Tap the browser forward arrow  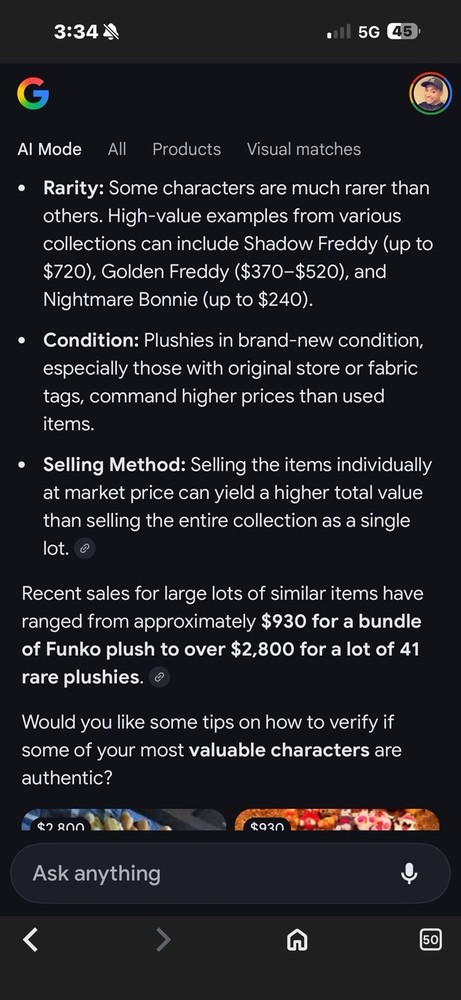tap(164, 939)
